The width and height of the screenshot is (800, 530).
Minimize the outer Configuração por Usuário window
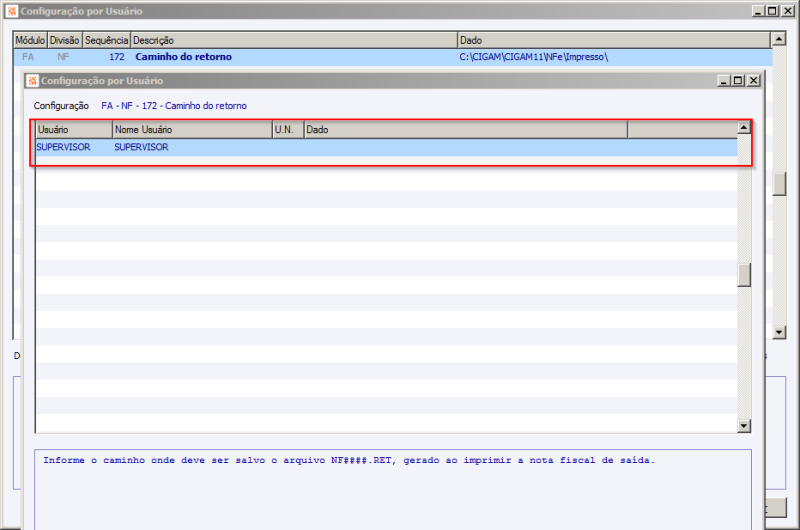click(x=758, y=11)
